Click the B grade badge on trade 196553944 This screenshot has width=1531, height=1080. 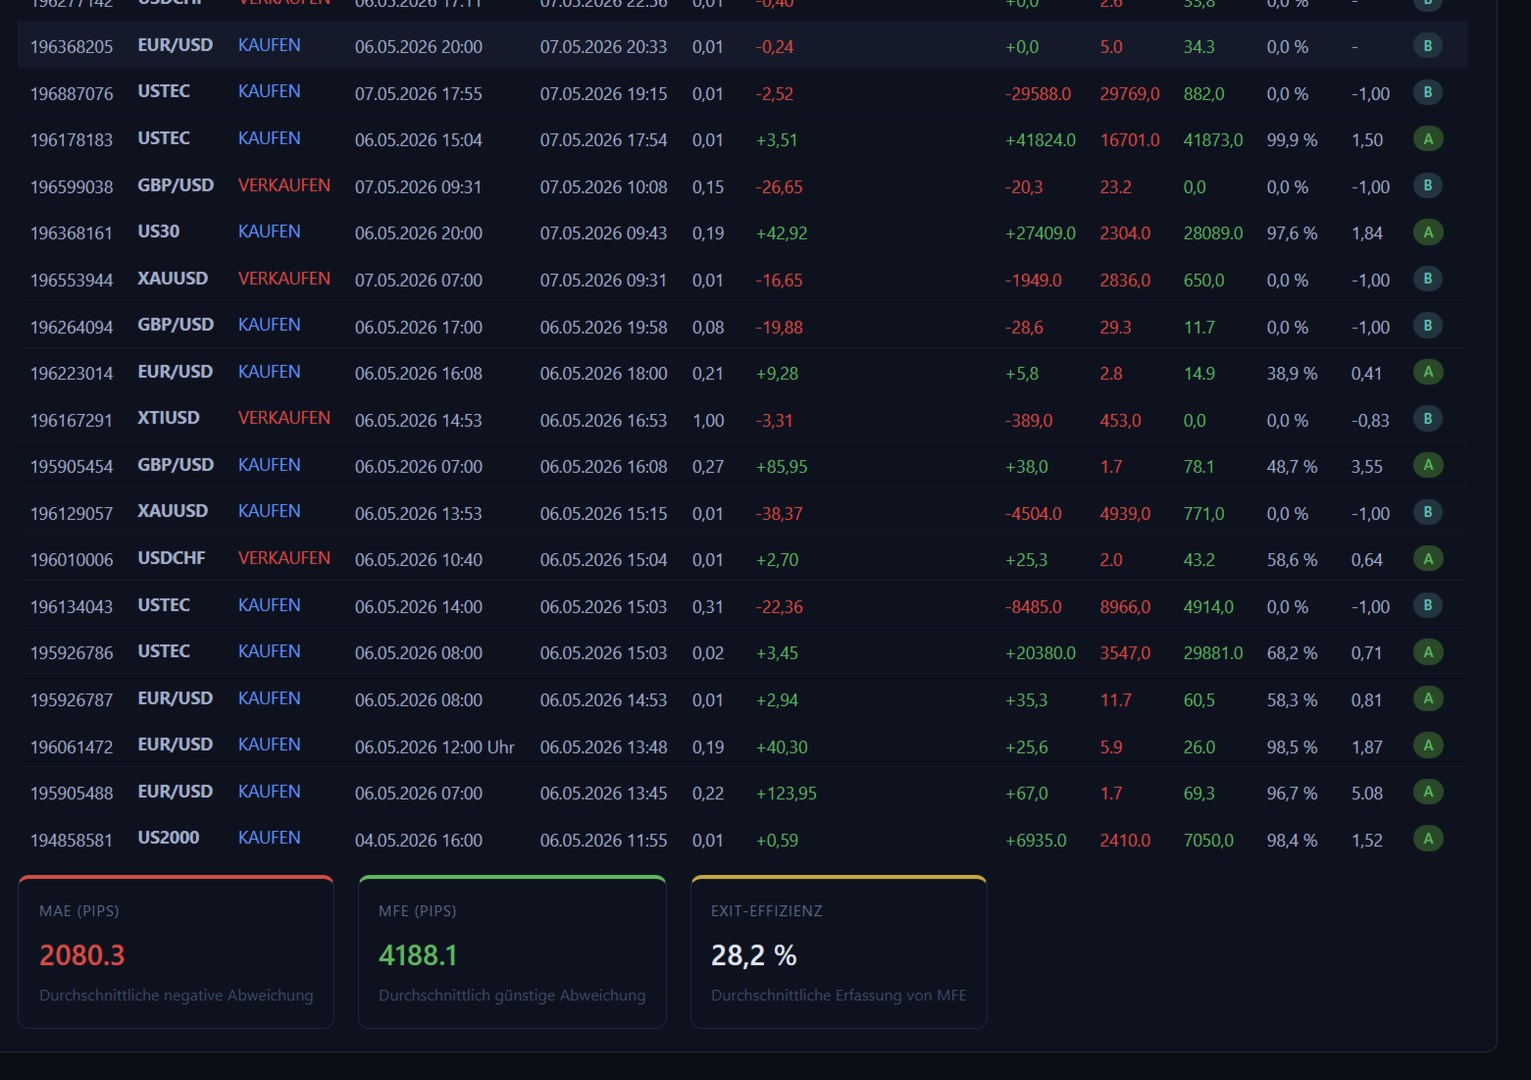click(x=1428, y=279)
